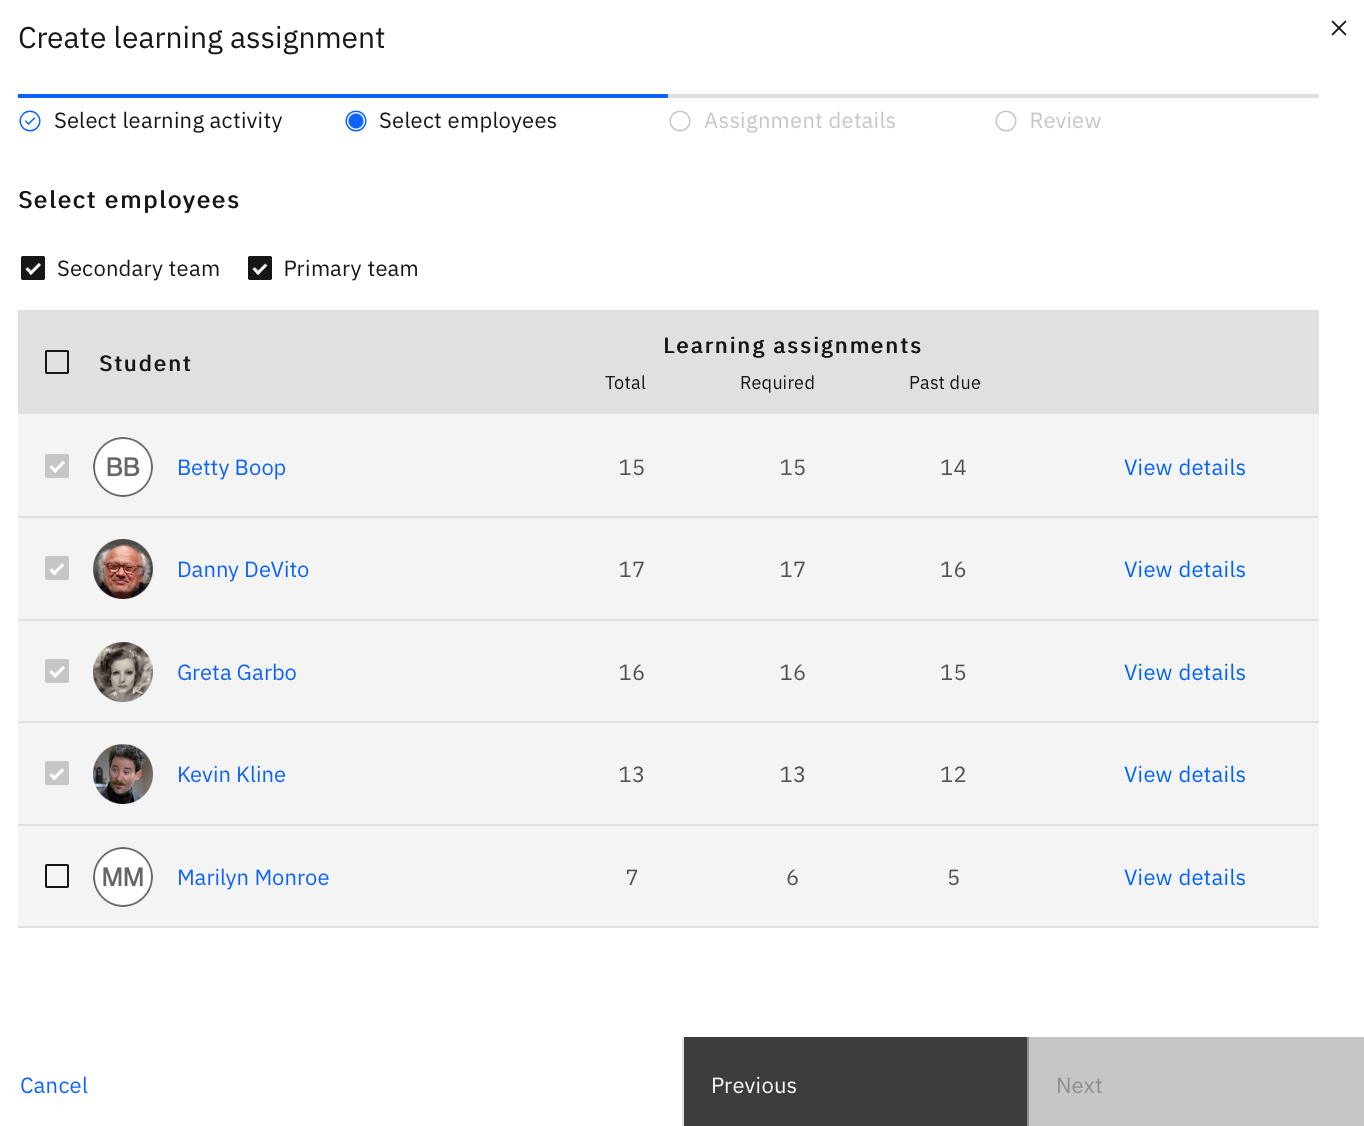The height and width of the screenshot is (1126, 1364).
Task: View details for Betty Boop
Action: pyautogui.click(x=1185, y=468)
